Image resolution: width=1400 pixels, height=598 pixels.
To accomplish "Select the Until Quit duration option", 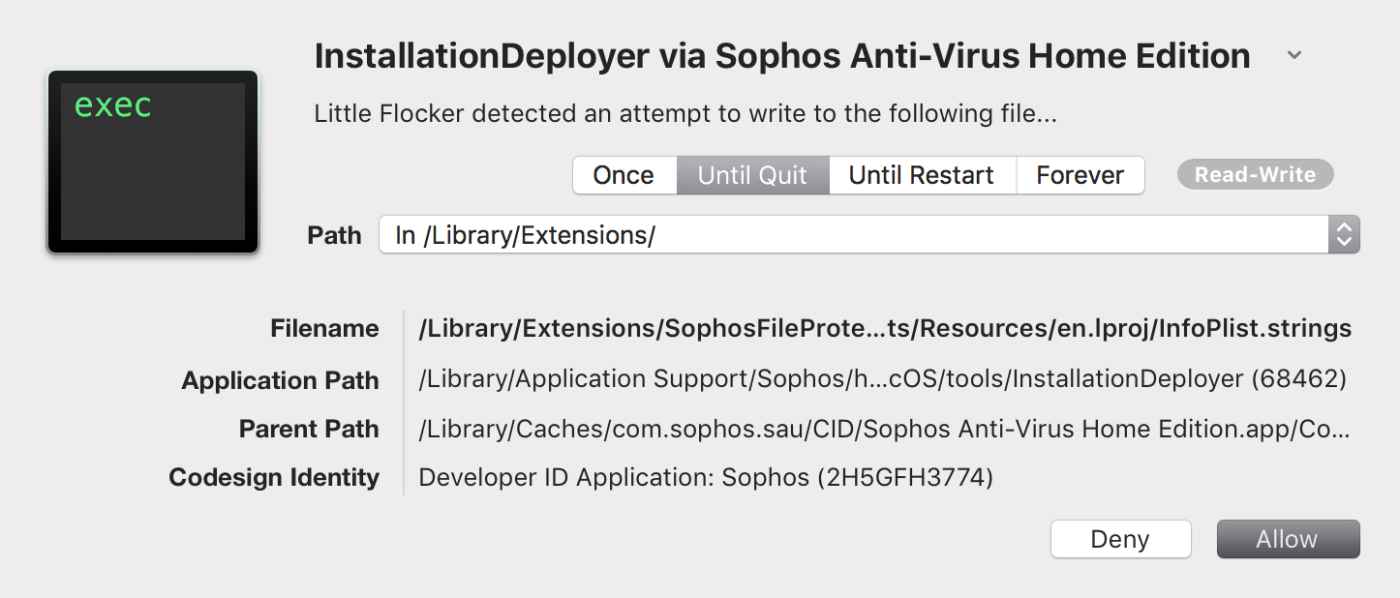I will 753,175.
